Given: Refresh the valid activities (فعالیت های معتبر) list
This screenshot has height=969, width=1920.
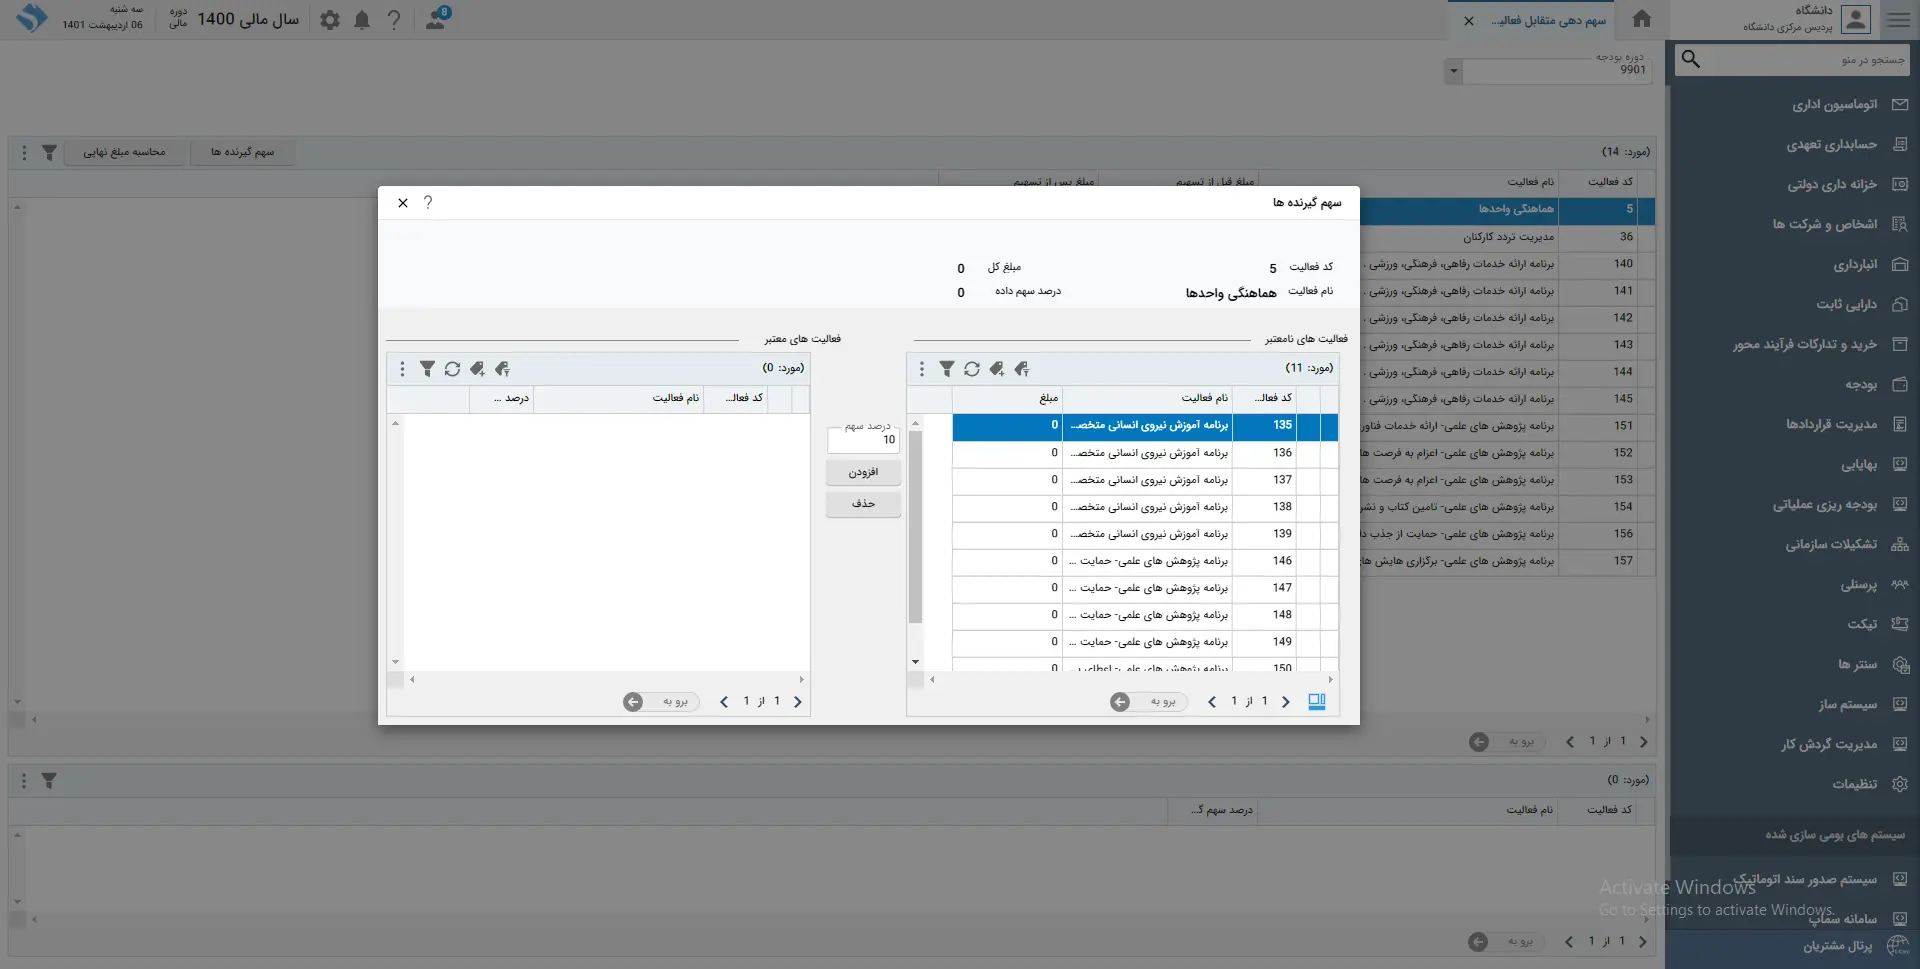Looking at the screenshot, I should click(452, 369).
